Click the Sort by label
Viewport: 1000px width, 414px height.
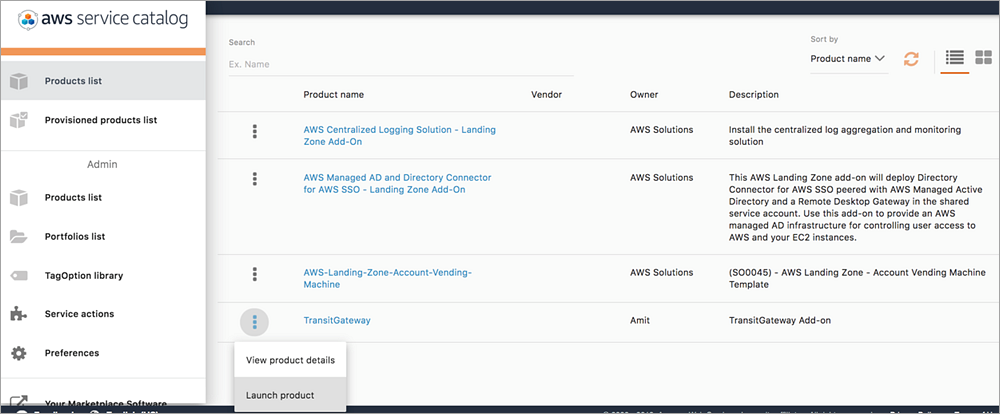824,39
